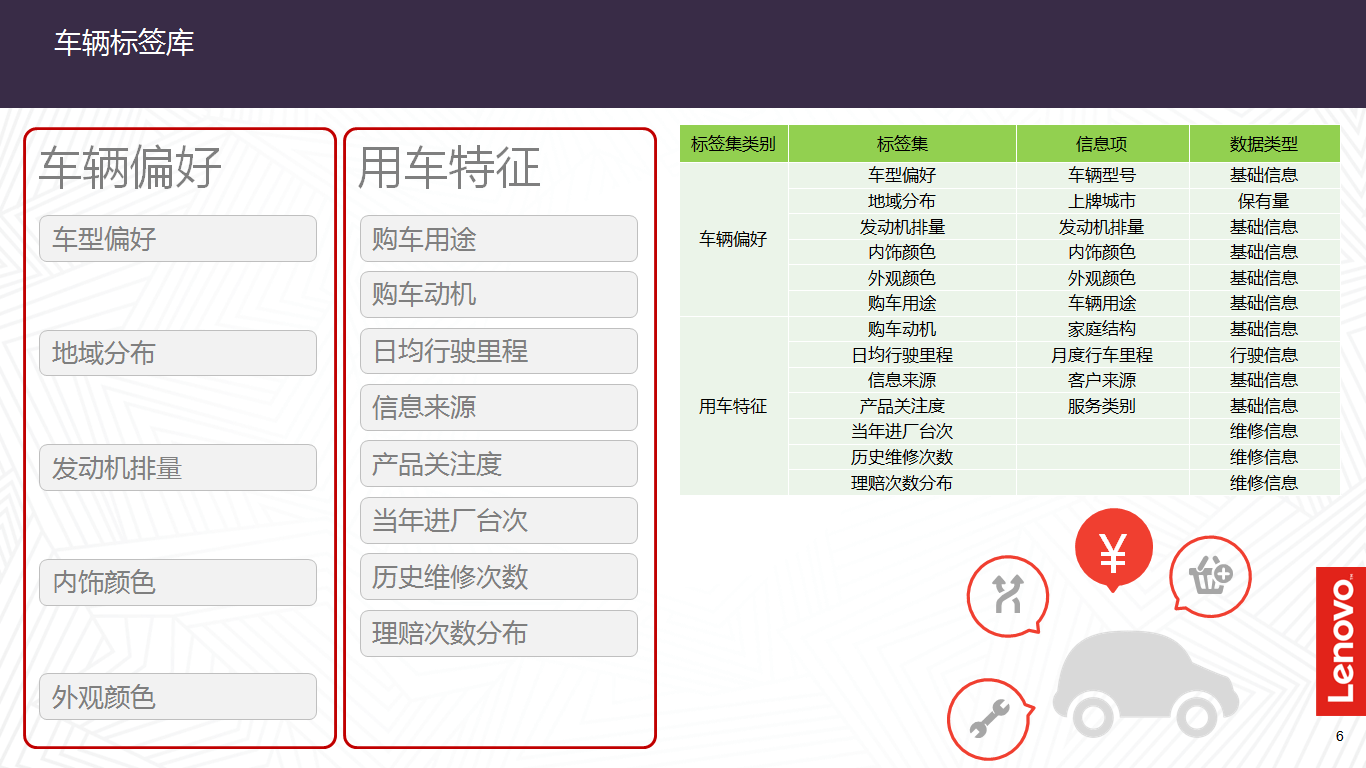Select the 理赔次数分布 grey label box
This screenshot has height=768, width=1366.
[x=499, y=633]
